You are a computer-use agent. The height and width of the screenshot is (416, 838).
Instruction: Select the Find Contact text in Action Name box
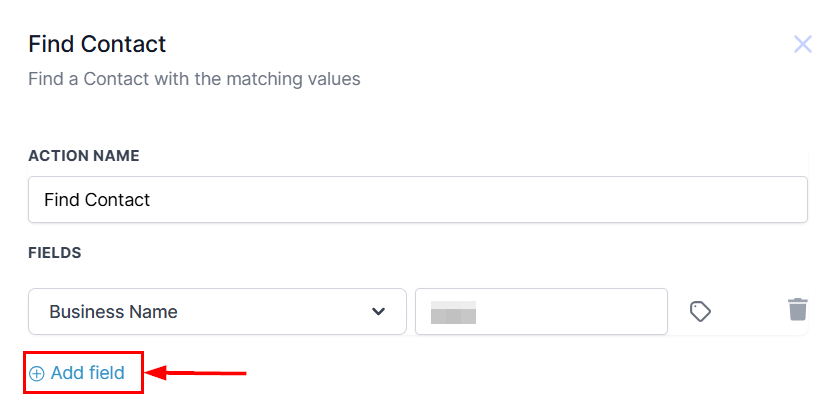[97, 200]
